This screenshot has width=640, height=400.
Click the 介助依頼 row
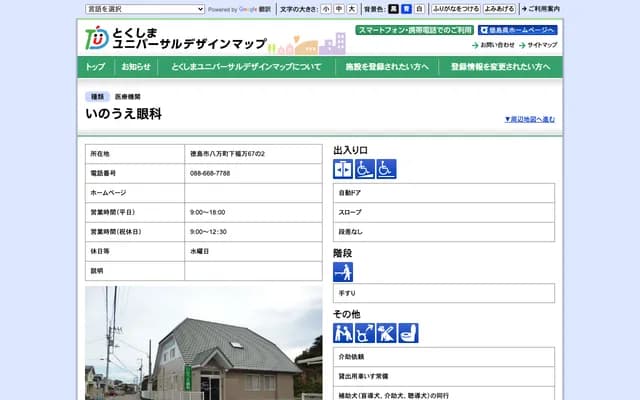click(x=444, y=357)
